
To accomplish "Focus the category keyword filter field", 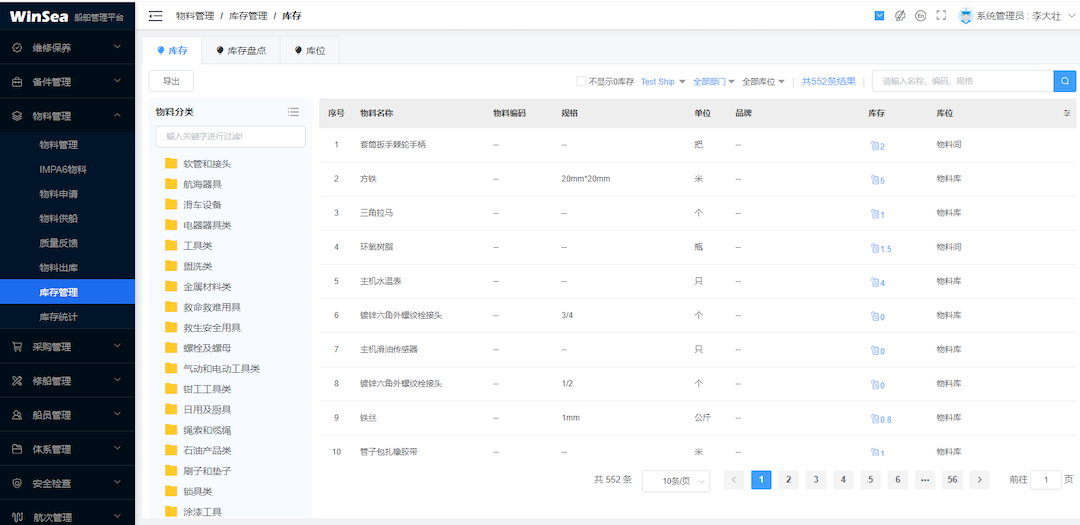I will pyautogui.click(x=231, y=136).
